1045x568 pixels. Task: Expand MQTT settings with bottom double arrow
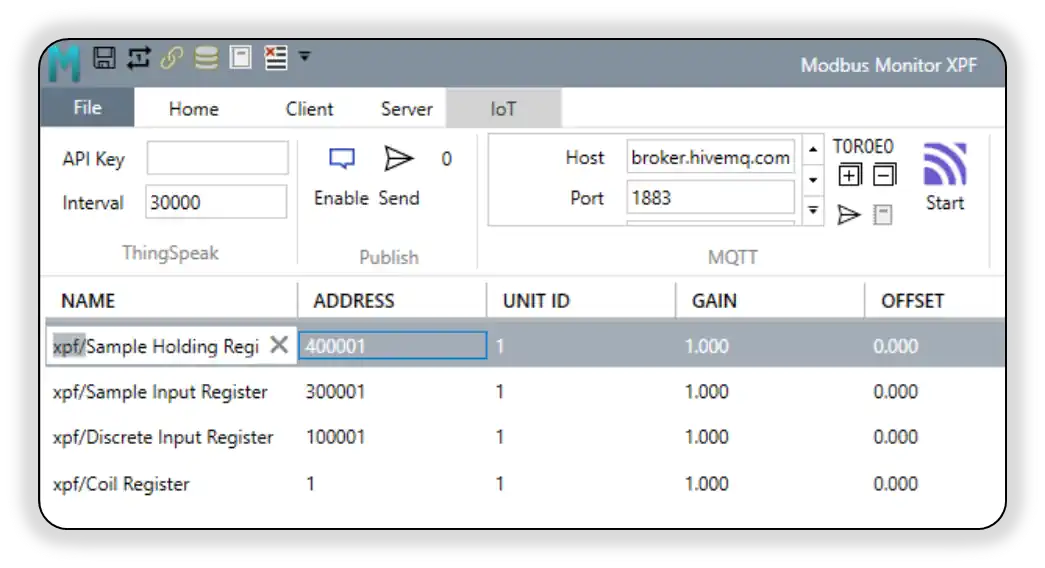point(813,210)
